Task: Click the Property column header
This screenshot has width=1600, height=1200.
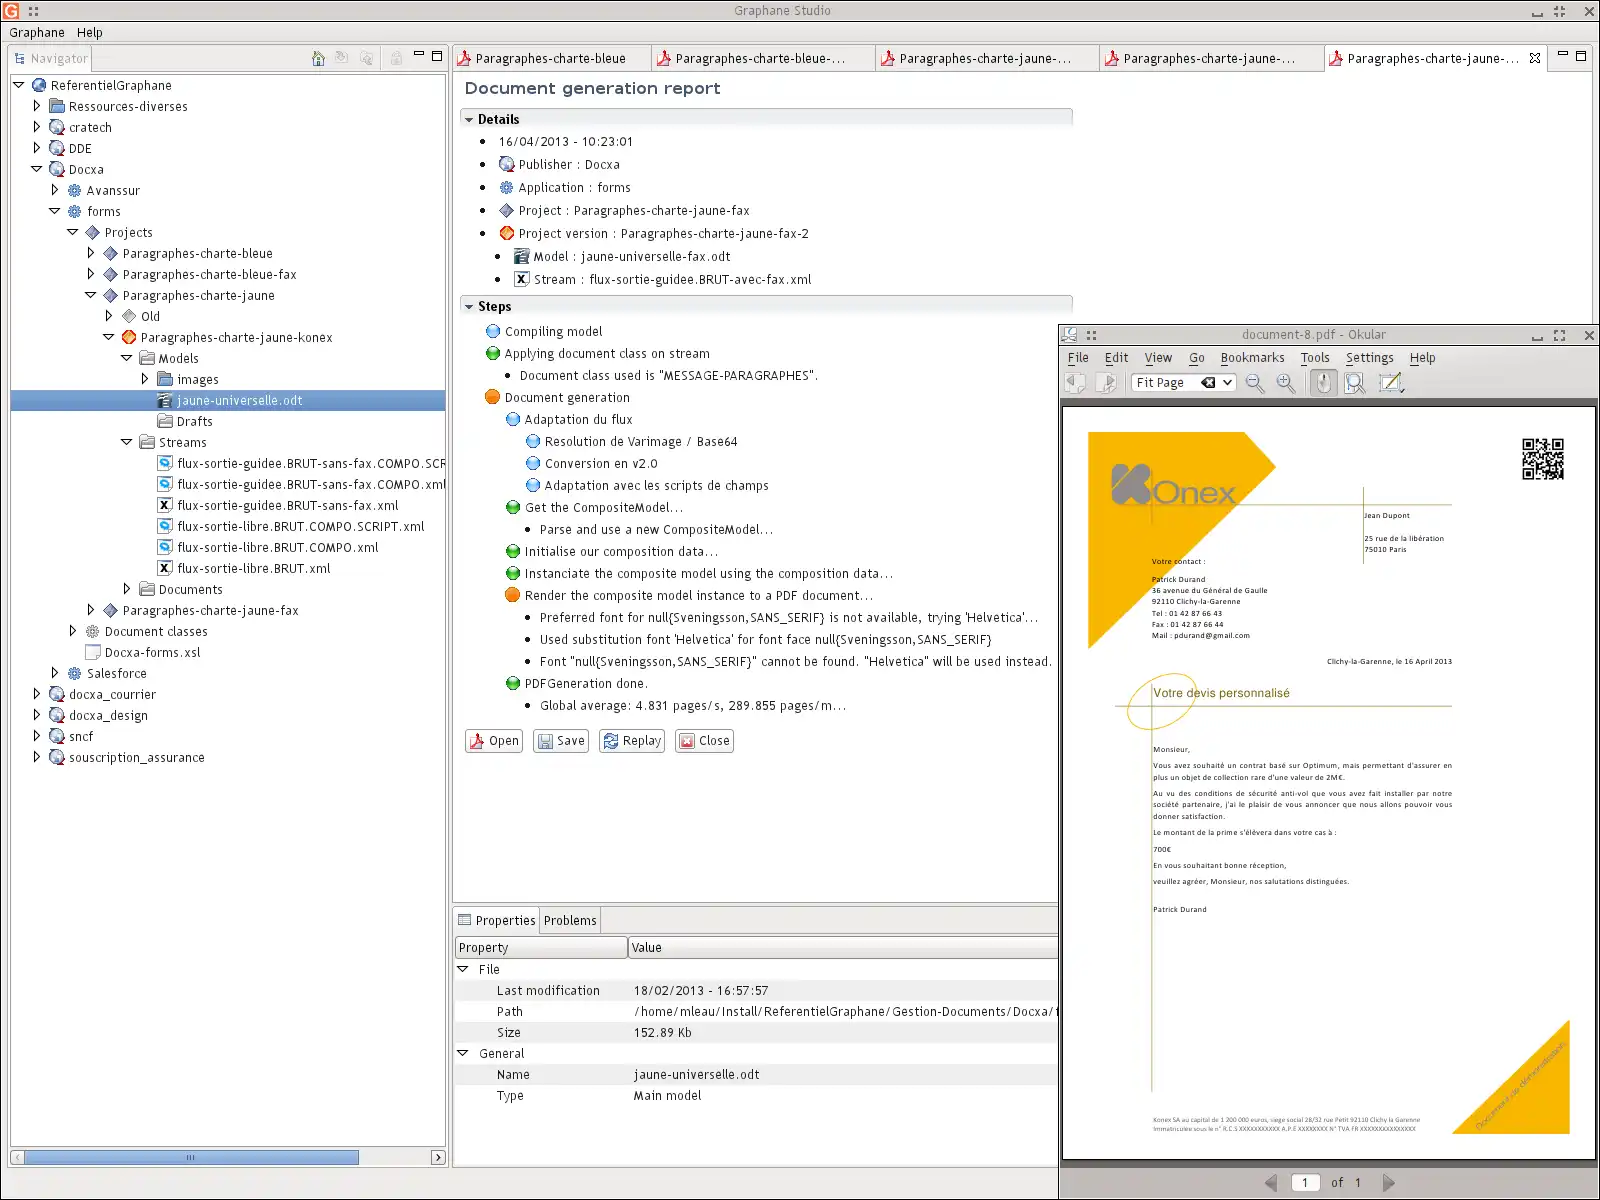Action: 541,948
